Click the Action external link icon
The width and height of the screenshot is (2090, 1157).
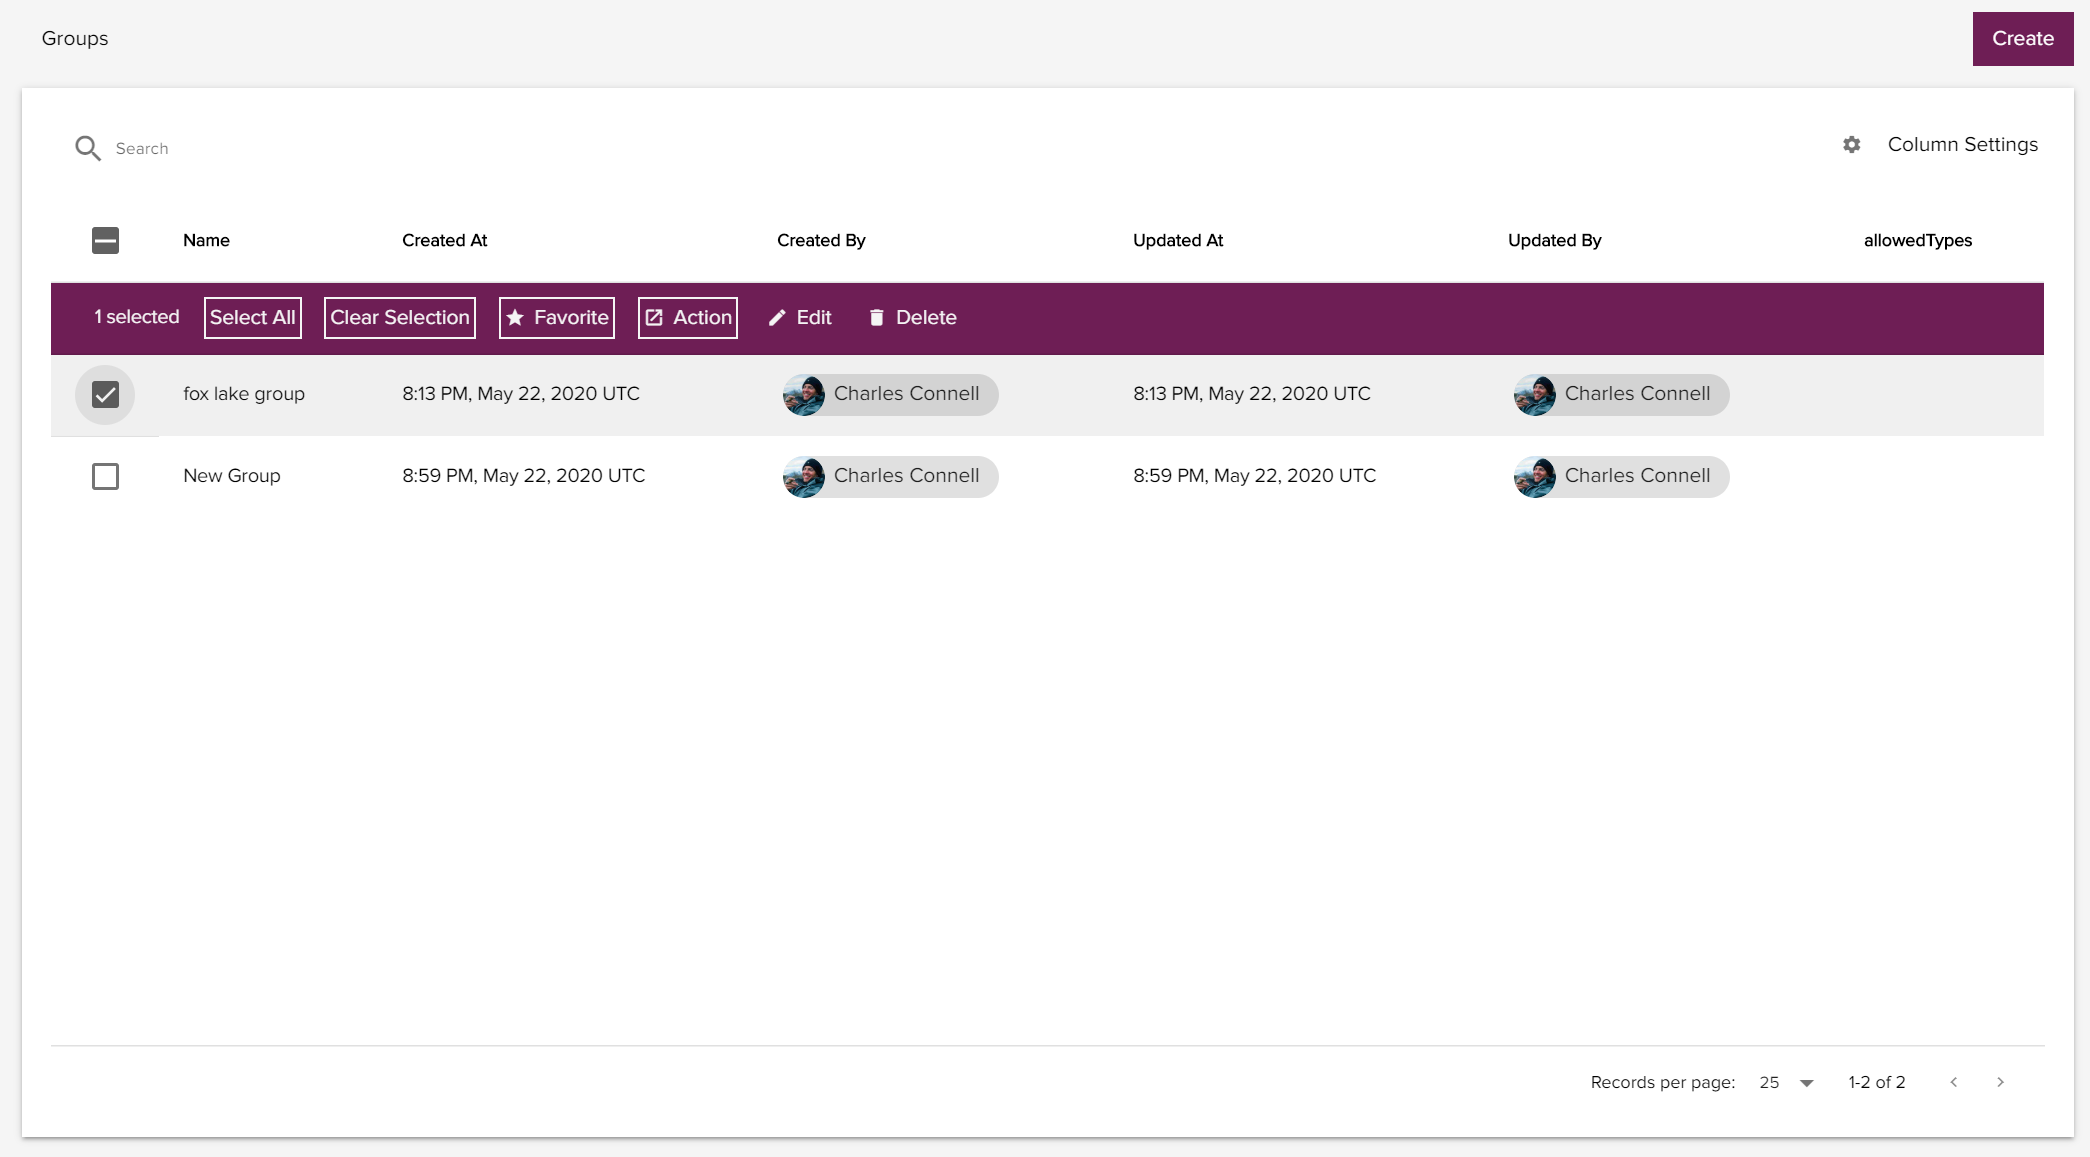click(x=654, y=316)
